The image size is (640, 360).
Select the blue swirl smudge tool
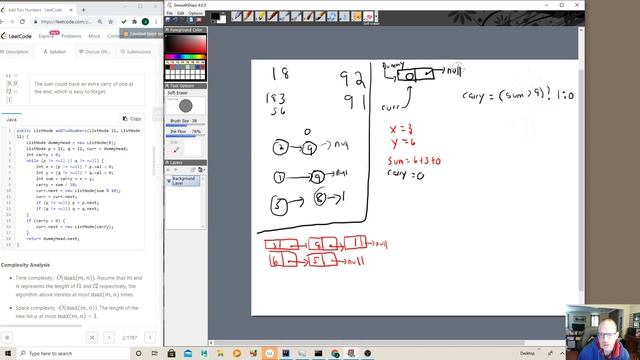pyautogui.click(x=332, y=16)
